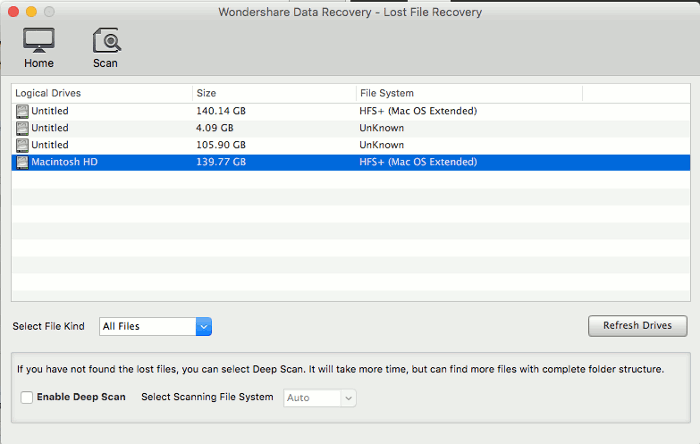Click HFS+ file system of Macintosh HD

click(418, 162)
